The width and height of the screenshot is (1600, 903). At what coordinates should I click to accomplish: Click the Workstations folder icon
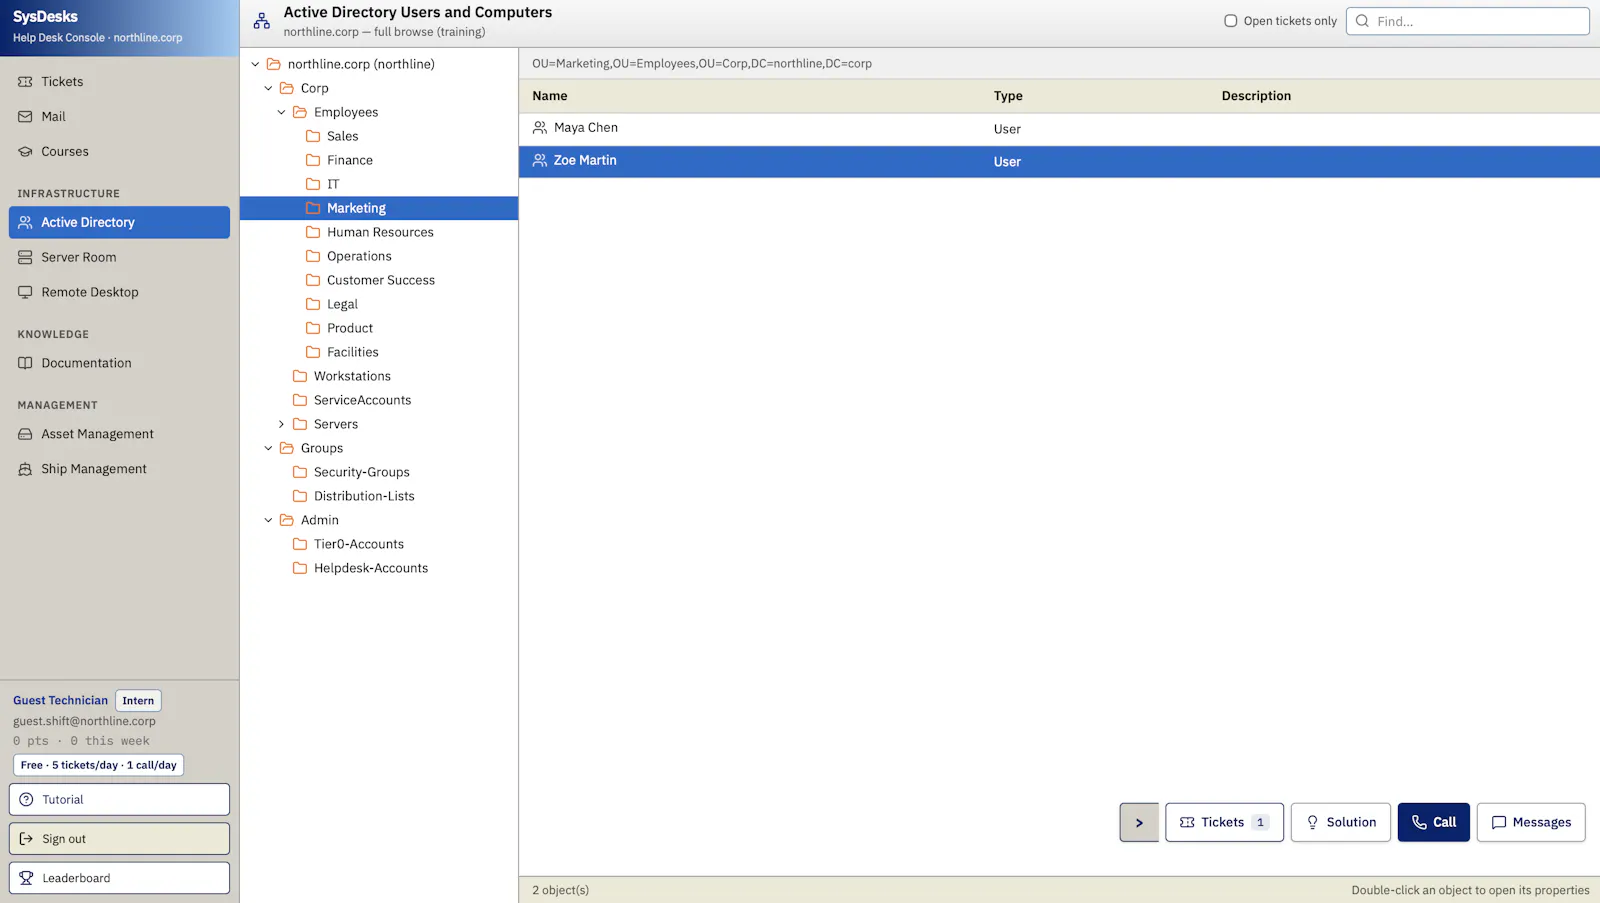[300, 376]
